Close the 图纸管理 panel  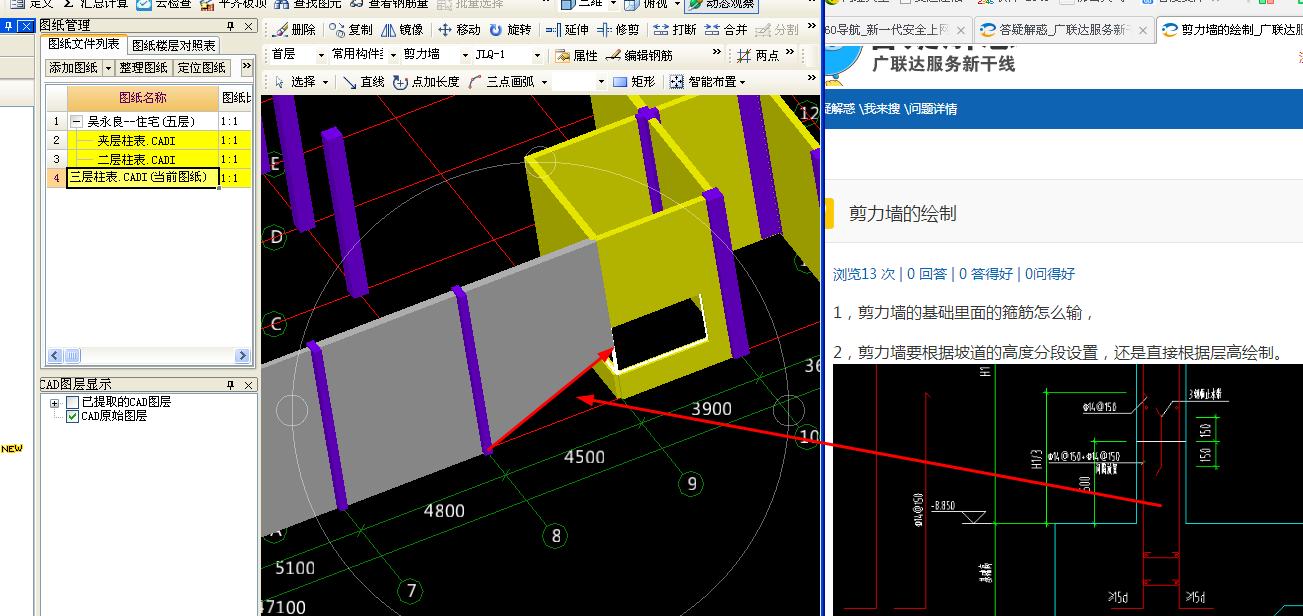[x=249, y=26]
